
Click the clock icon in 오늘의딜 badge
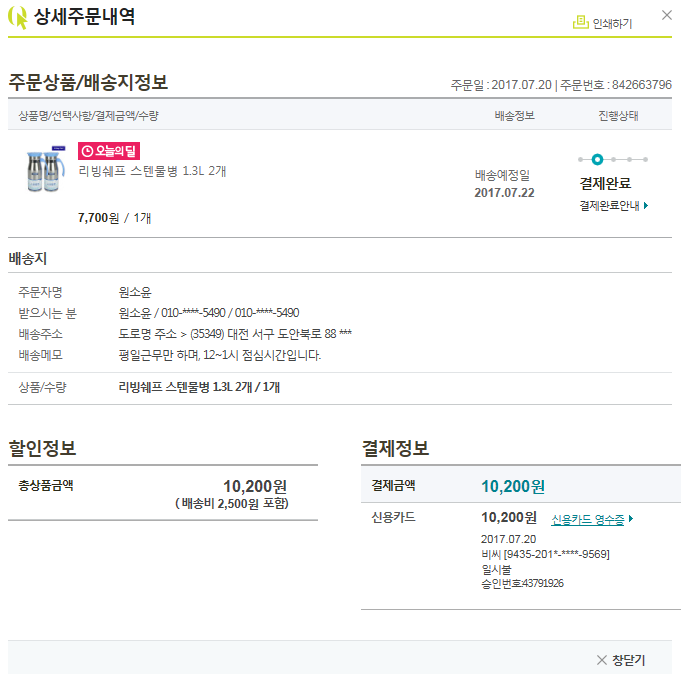[x=87, y=151]
